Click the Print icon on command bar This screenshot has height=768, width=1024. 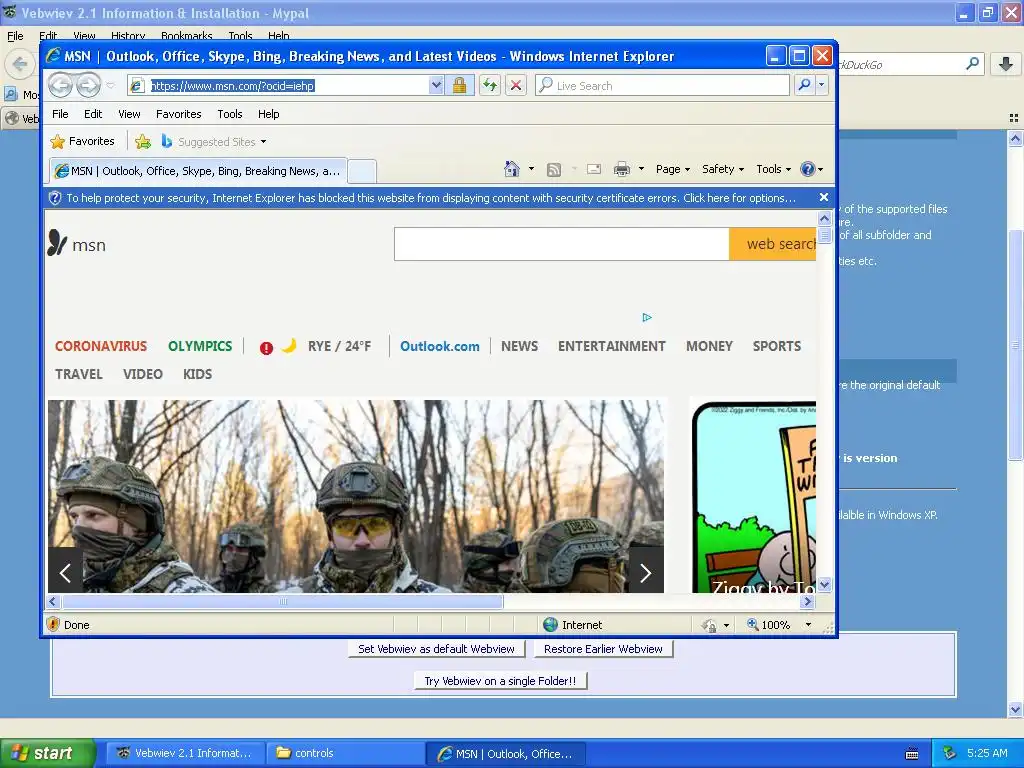(622, 169)
